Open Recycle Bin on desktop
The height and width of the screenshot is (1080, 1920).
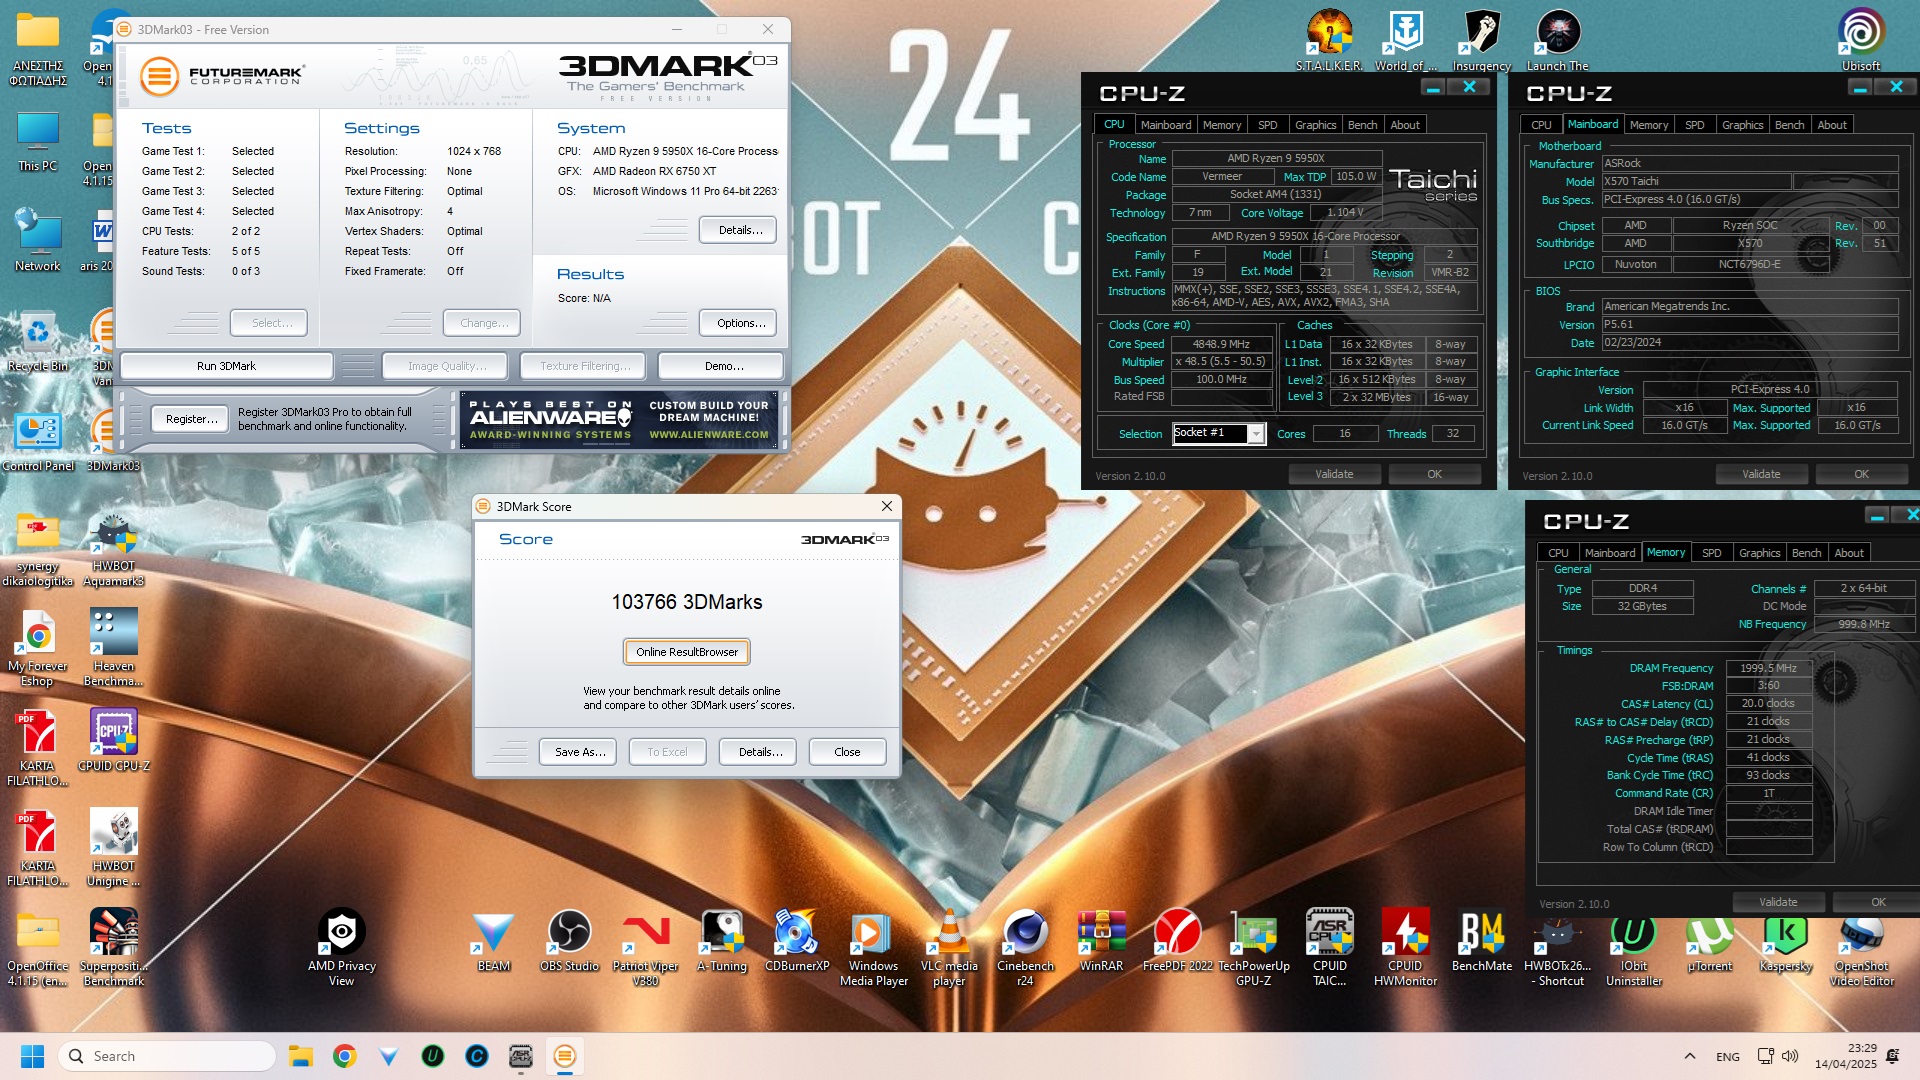[37, 341]
